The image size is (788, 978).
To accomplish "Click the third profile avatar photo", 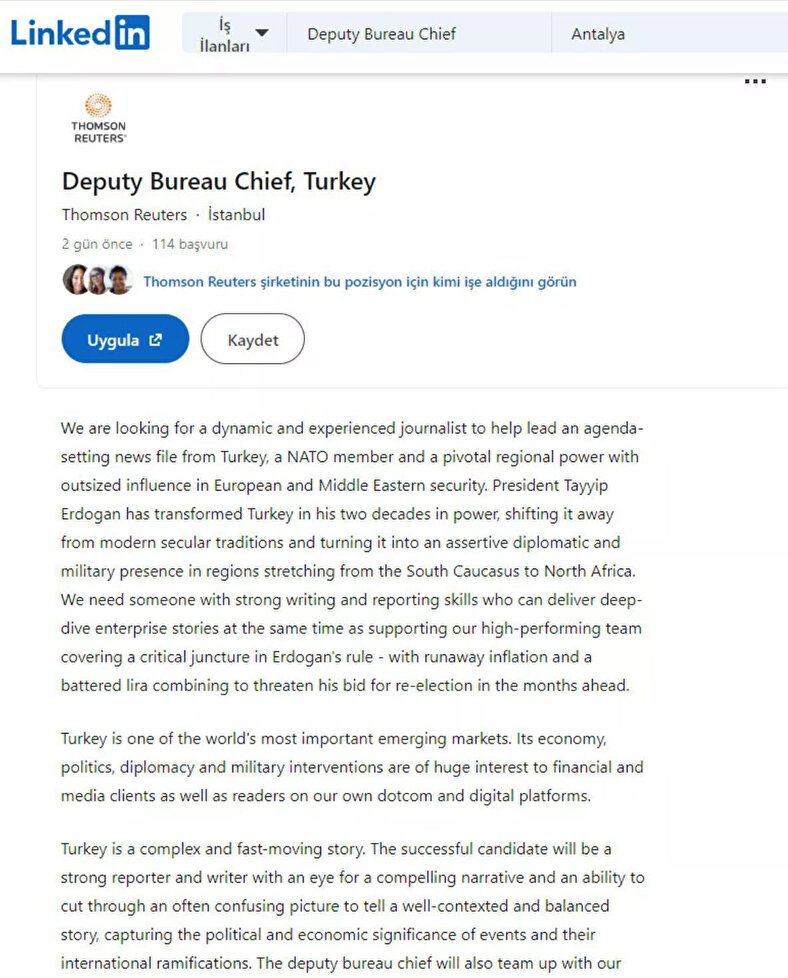I will [x=119, y=280].
